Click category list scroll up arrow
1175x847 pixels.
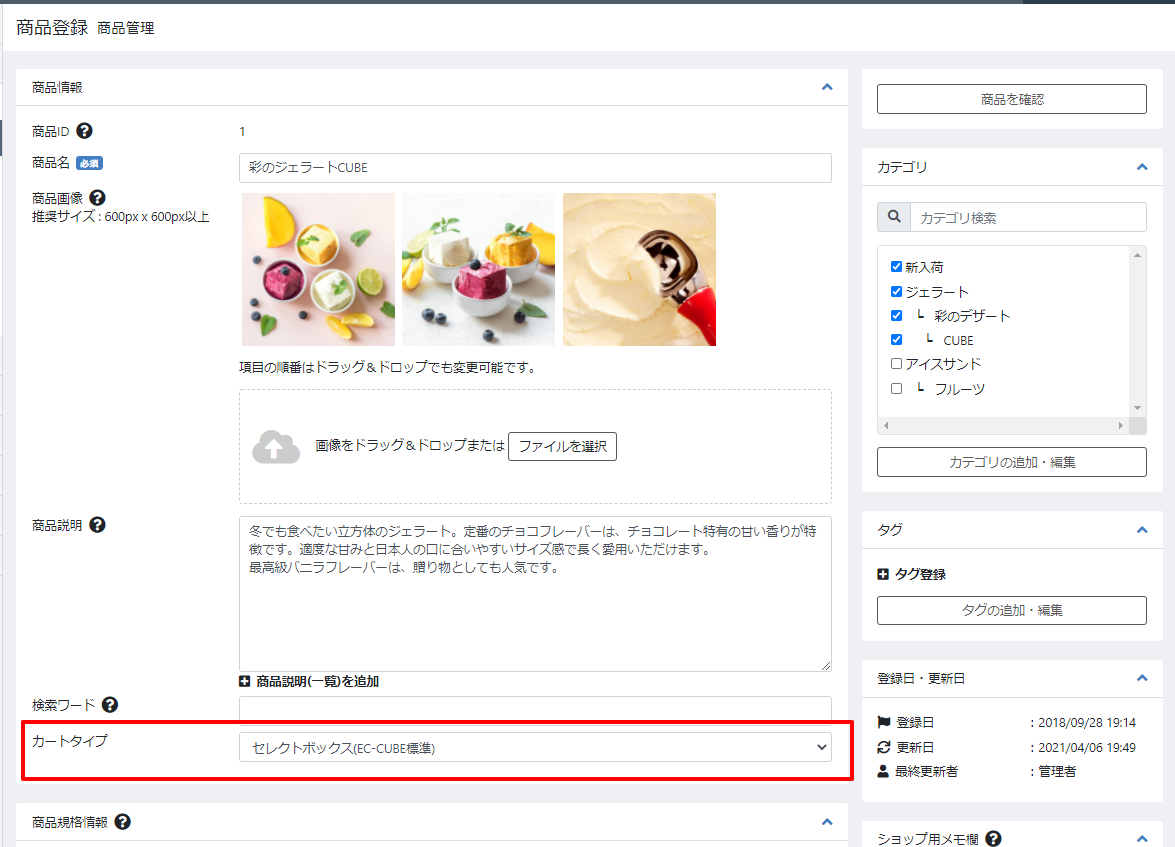click(x=1138, y=256)
